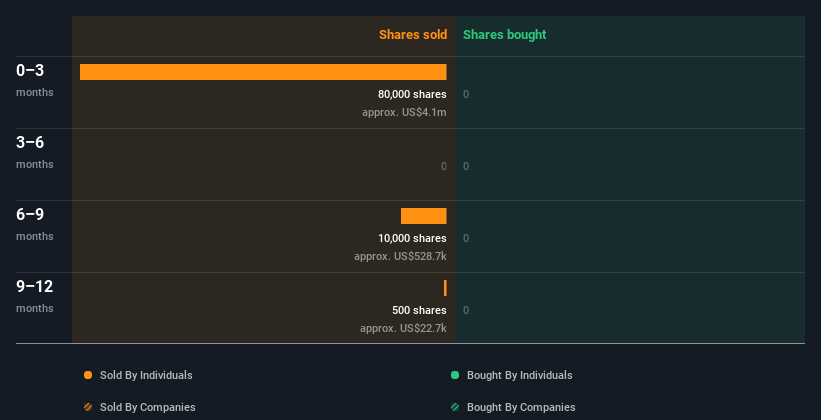Image resolution: width=821 pixels, height=420 pixels.
Task: Click the Shares bought column header
Action: 504,35
